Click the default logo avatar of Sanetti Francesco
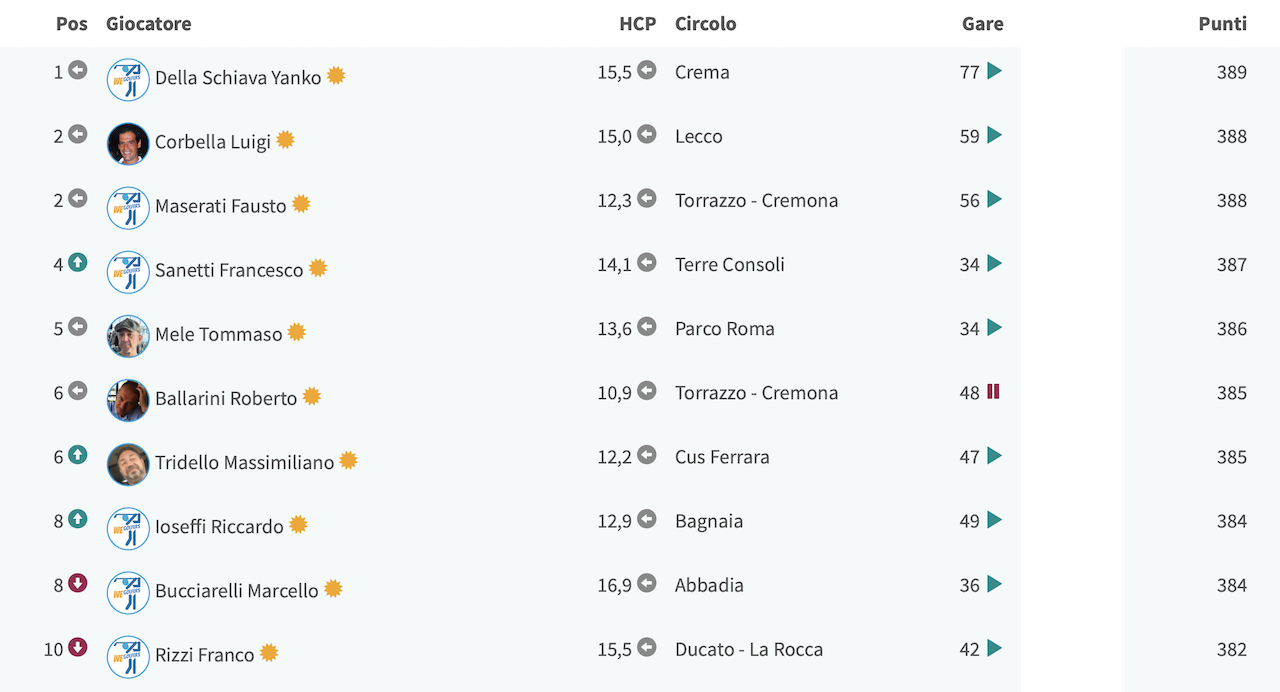The width and height of the screenshot is (1280, 692). pyautogui.click(x=128, y=272)
